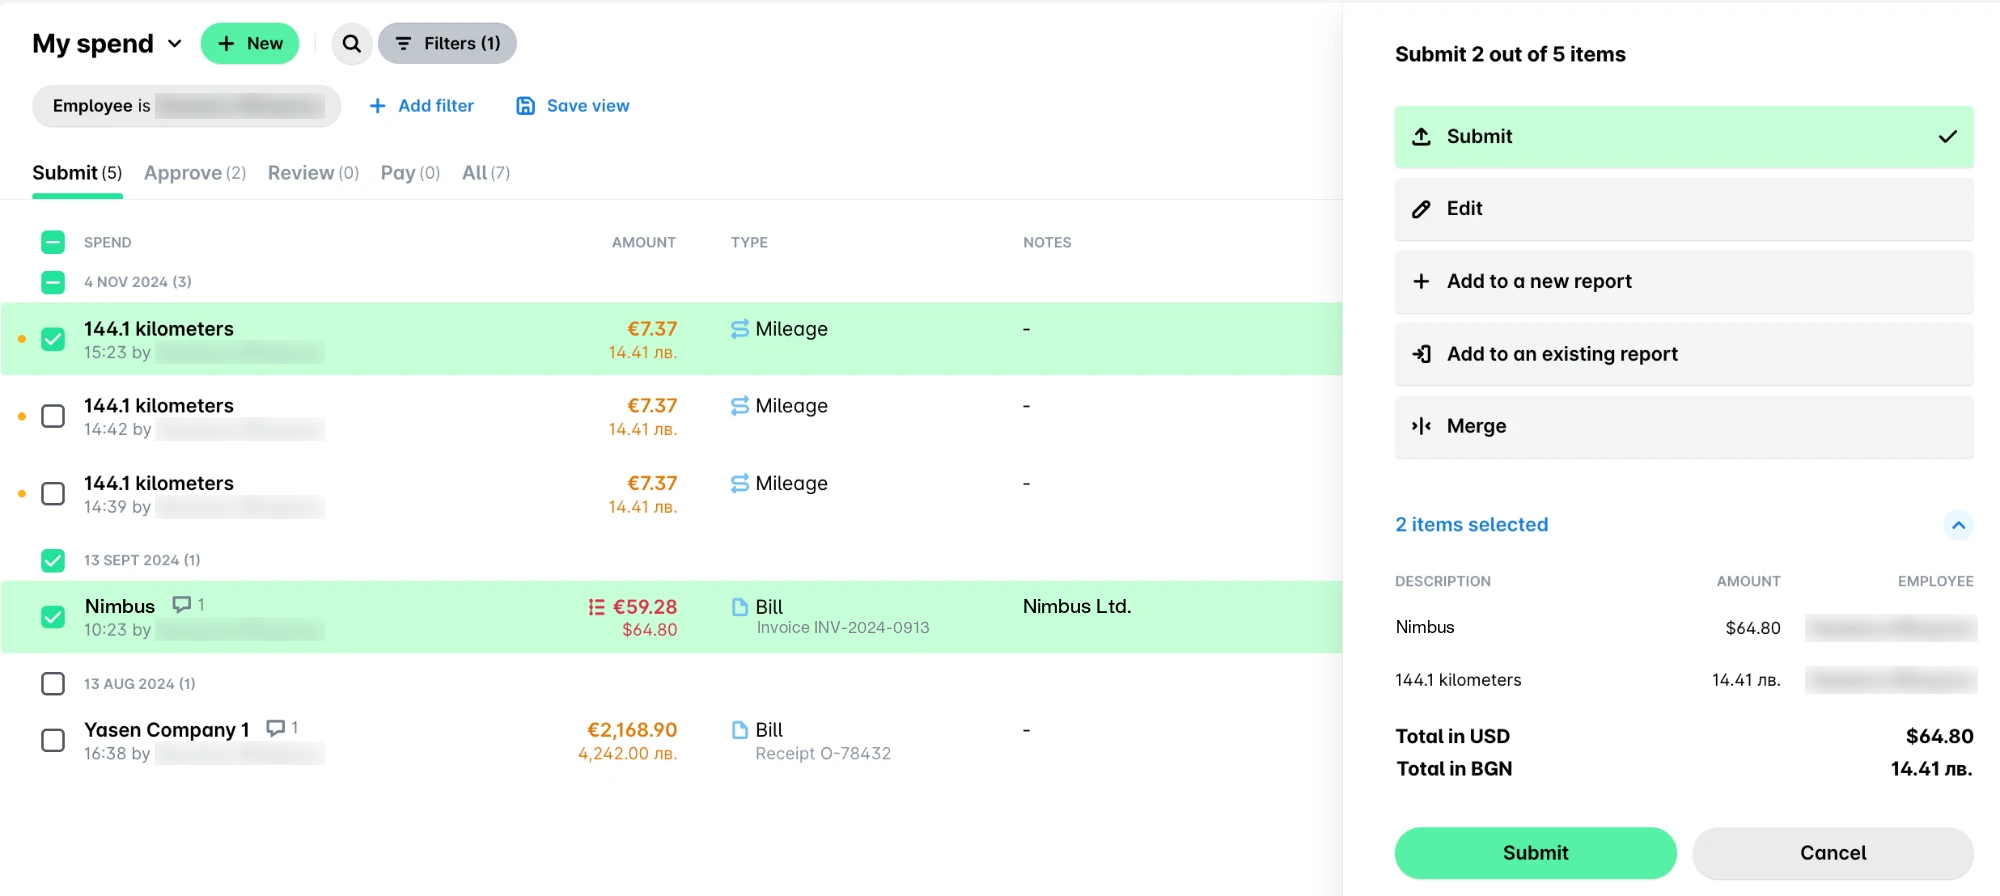Click the NOTES column header
Image resolution: width=2000 pixels, height=896 pixels.
1047,242
